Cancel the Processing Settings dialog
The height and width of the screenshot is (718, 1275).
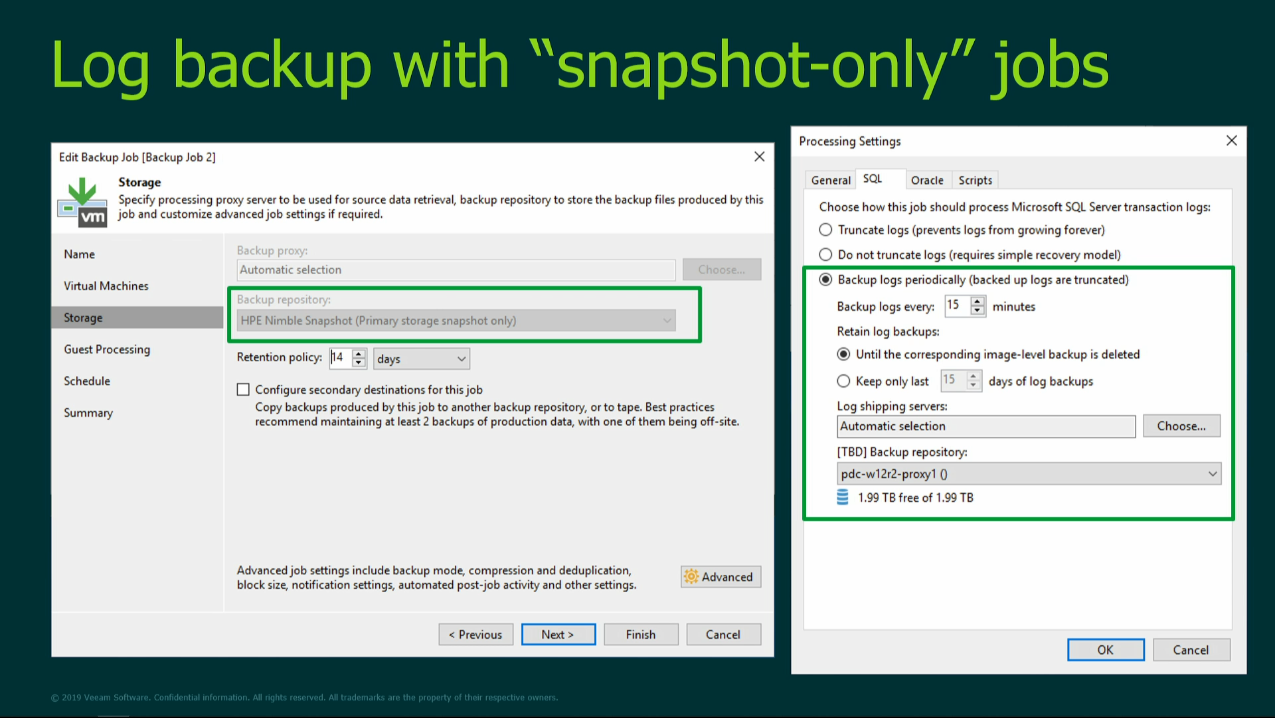click(1191, 650)
